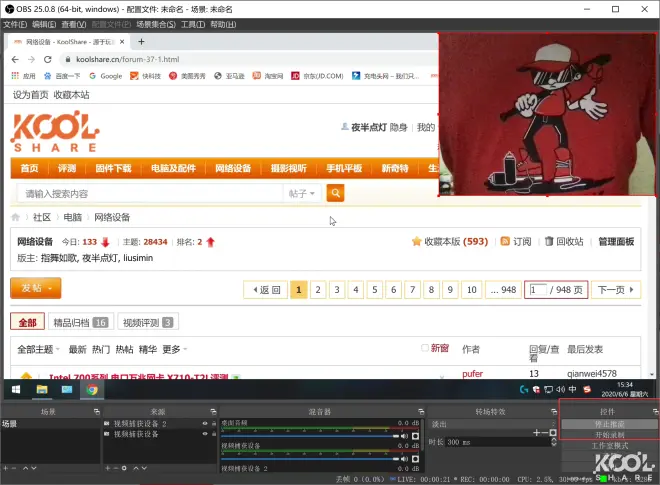Remove the selected scene with the minus icon

[x=14, y=468]
